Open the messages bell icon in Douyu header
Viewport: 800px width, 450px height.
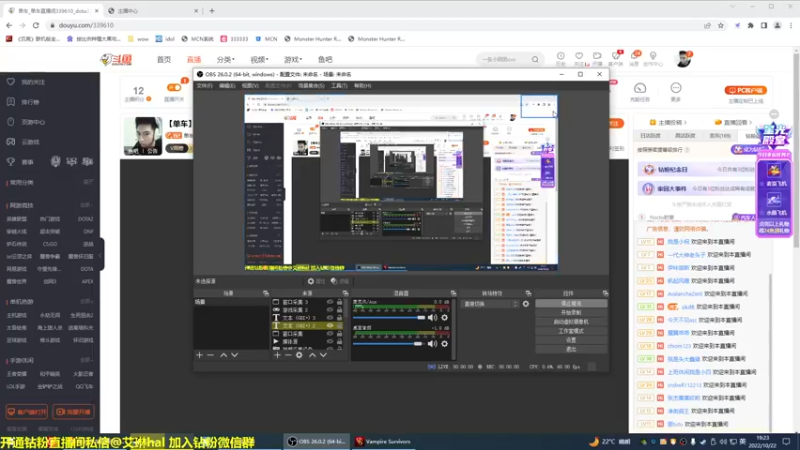point(634,56)
